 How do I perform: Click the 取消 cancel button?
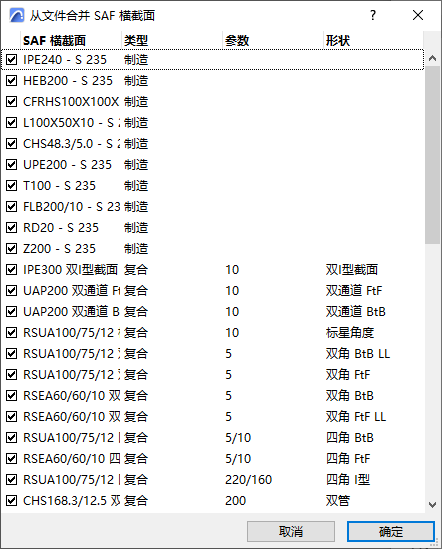291,531
